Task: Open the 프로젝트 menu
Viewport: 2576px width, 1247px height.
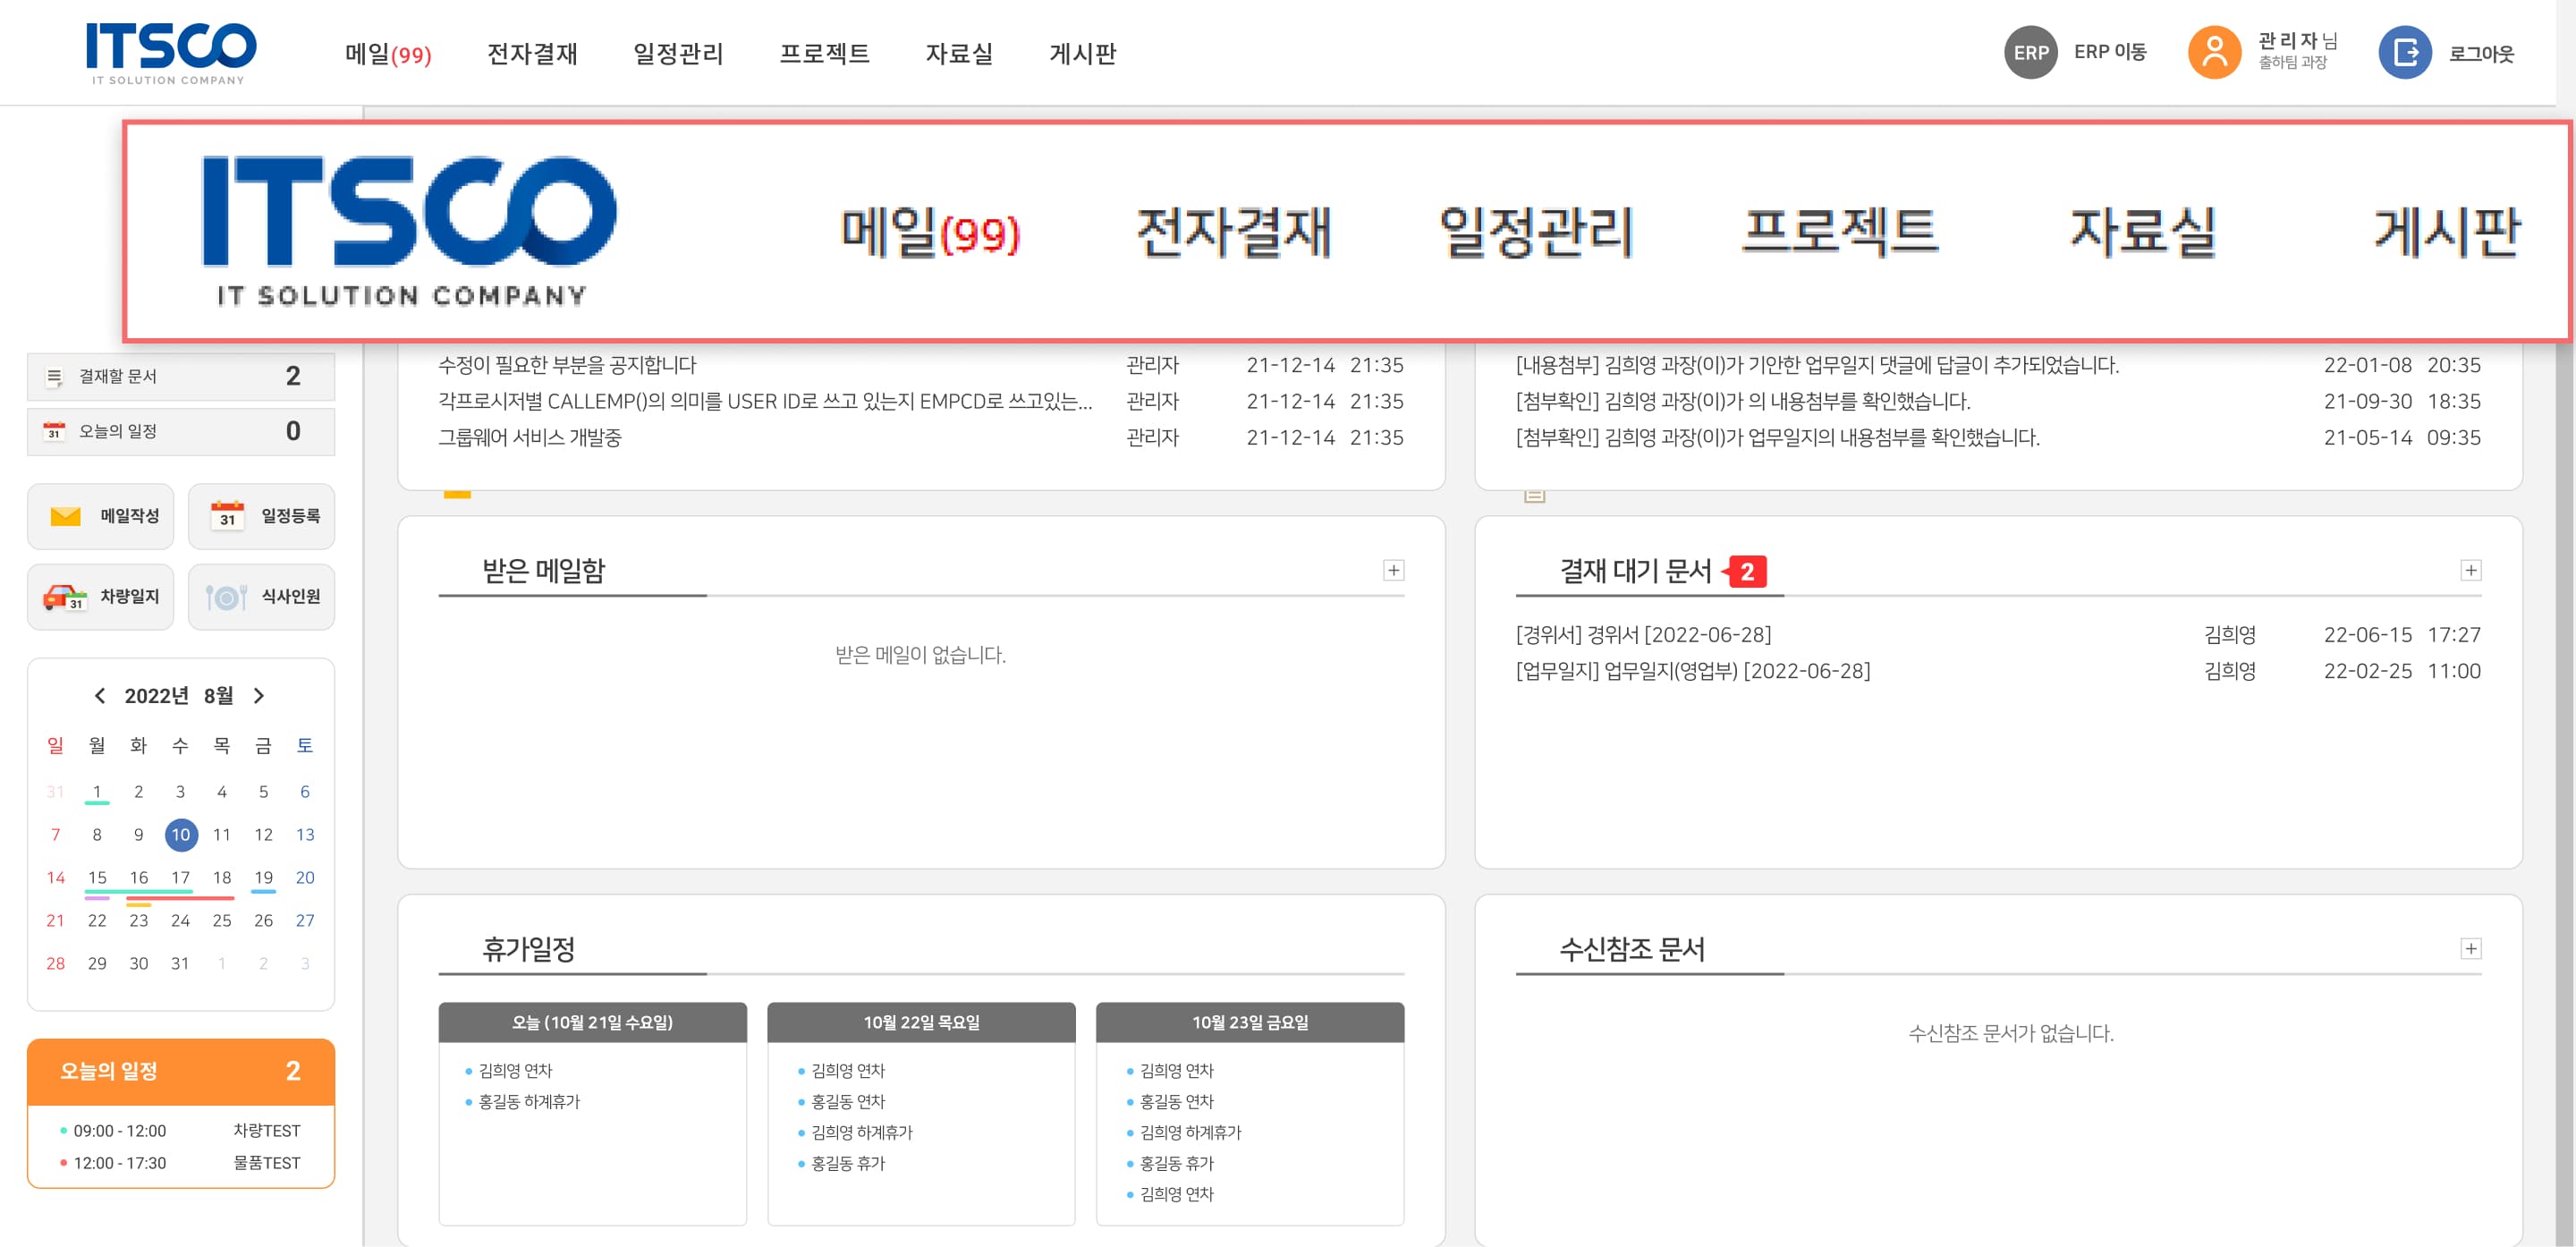Action: pos(824,53)
